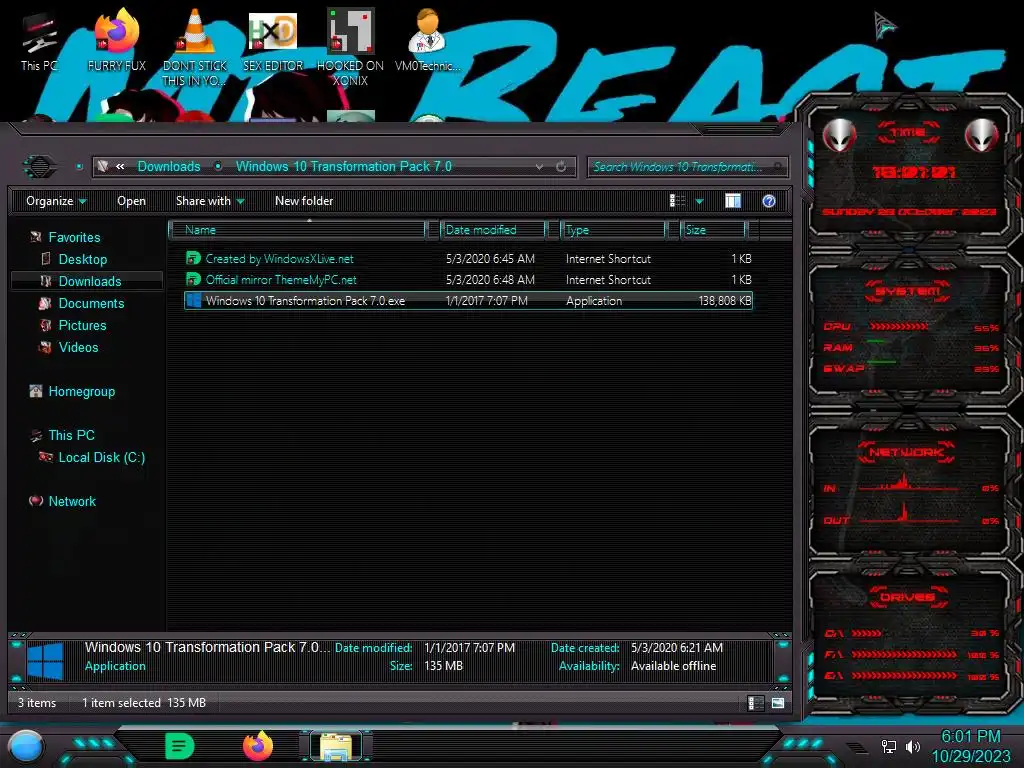Sort by the Name column header
The height and width of the screenshot is (768, 1024).
click(x=298, y=230)
